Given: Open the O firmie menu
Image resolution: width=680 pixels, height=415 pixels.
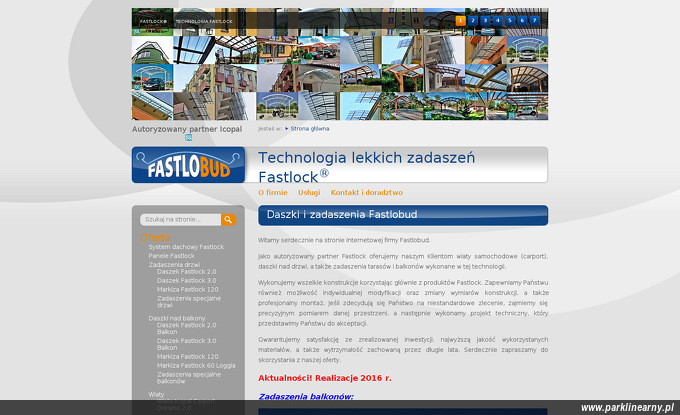Looking at the screenshot, I should coord(273,193).
